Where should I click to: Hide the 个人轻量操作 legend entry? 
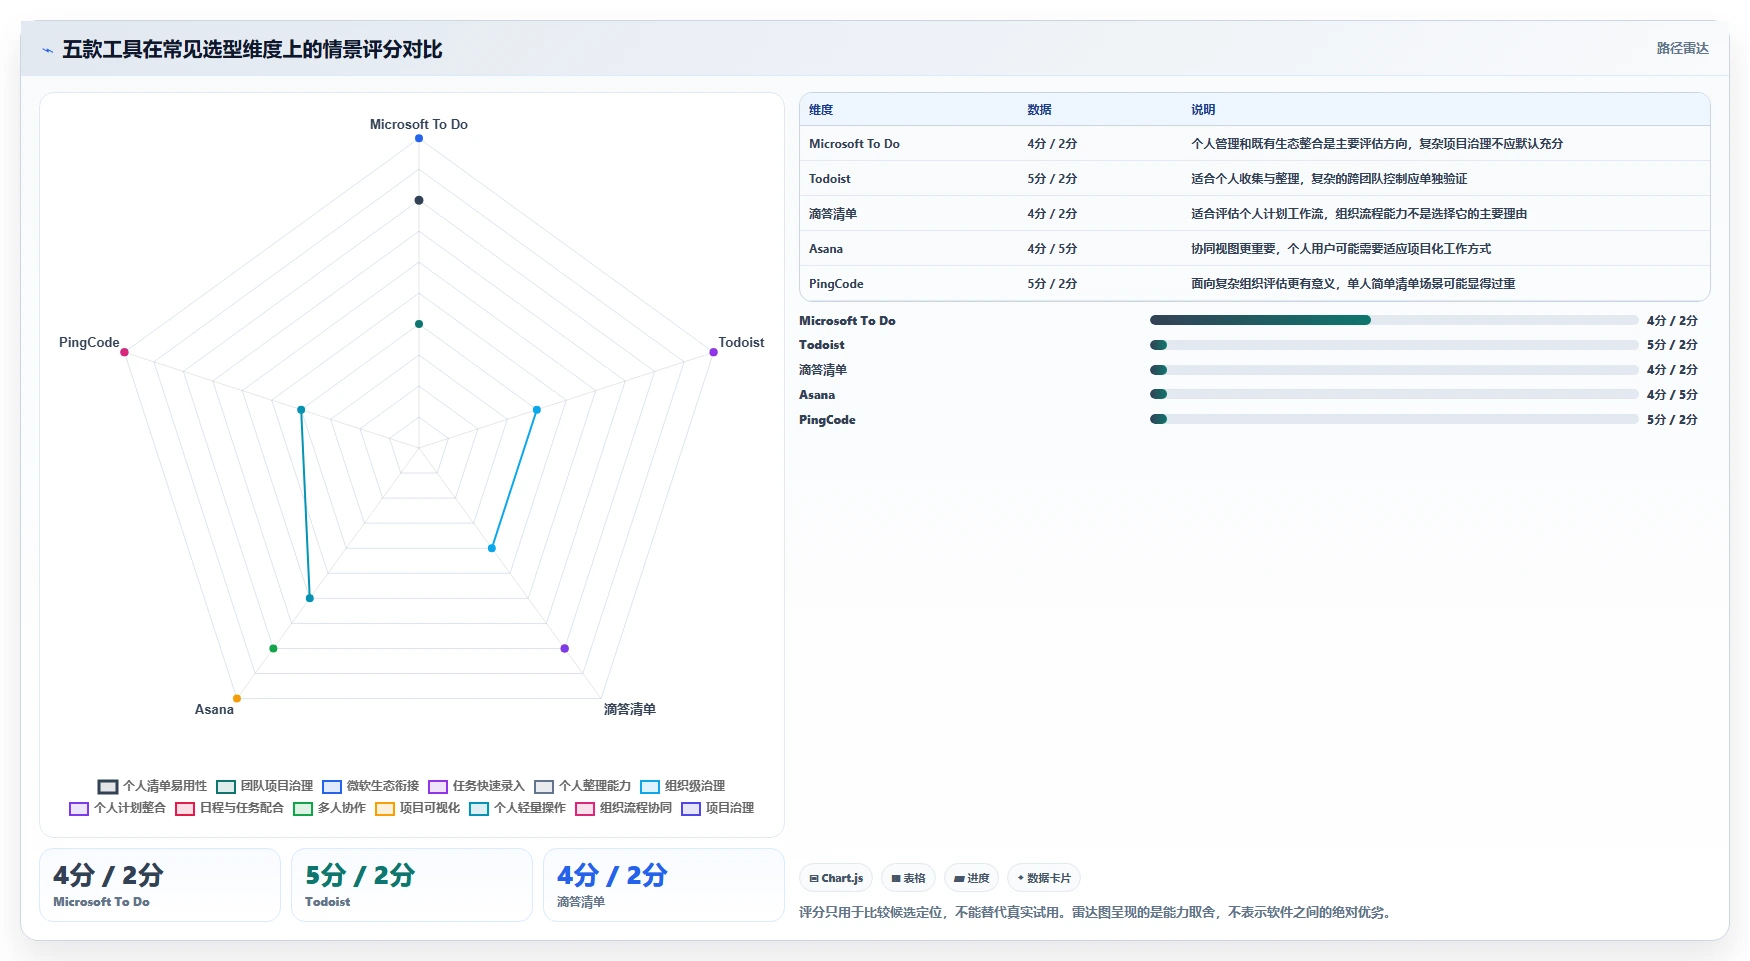point(517,808)
